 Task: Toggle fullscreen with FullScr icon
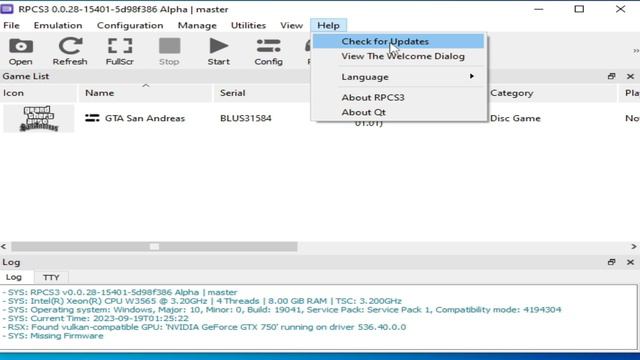coord(120,51)
